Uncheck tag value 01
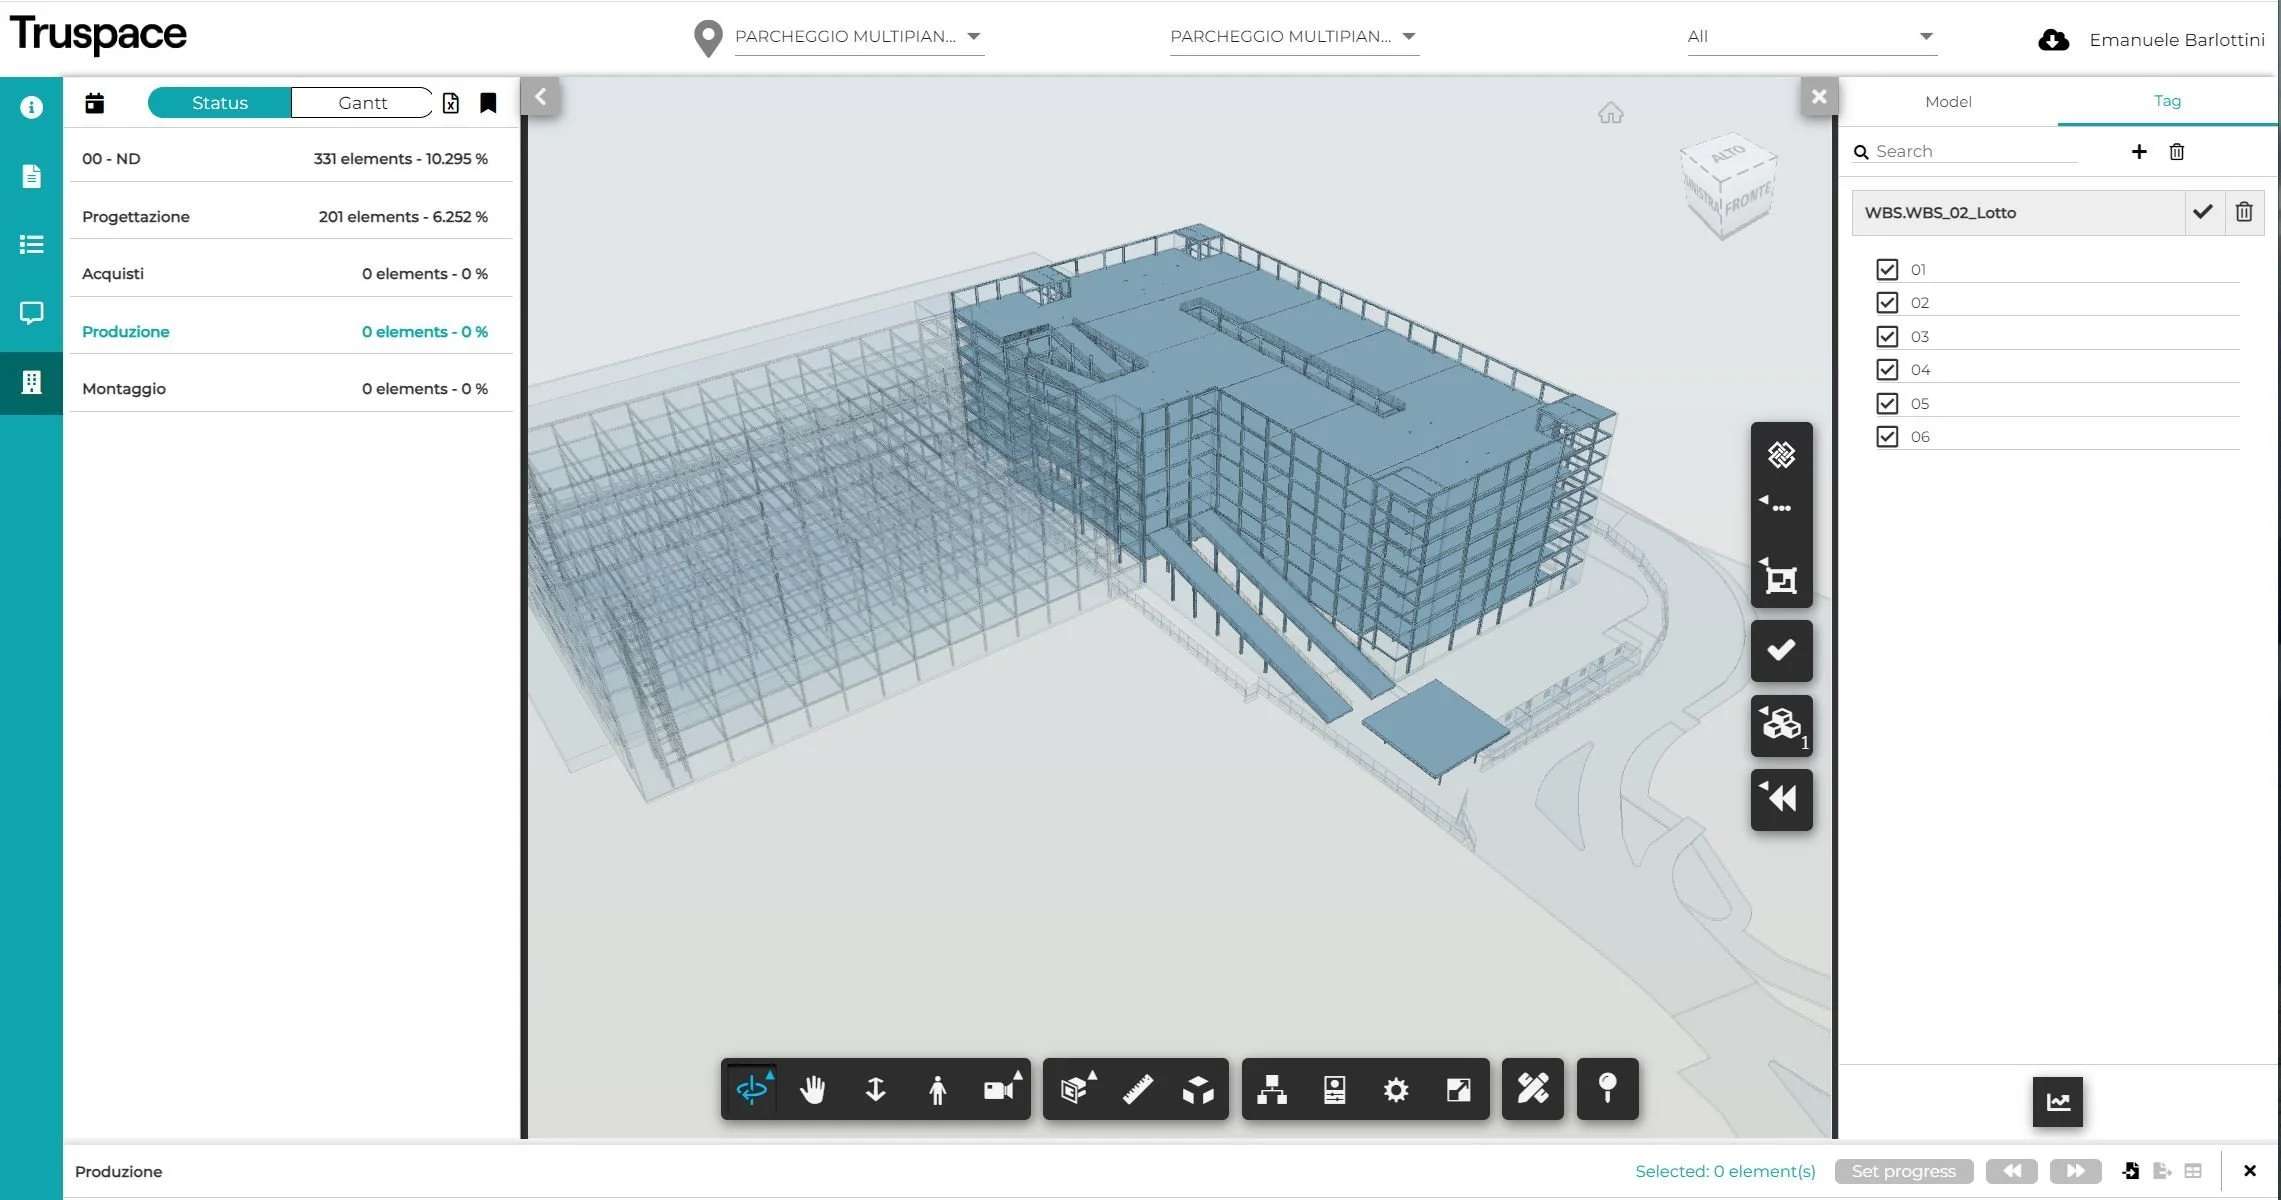2281x1200 pixels. (1887, 269)
